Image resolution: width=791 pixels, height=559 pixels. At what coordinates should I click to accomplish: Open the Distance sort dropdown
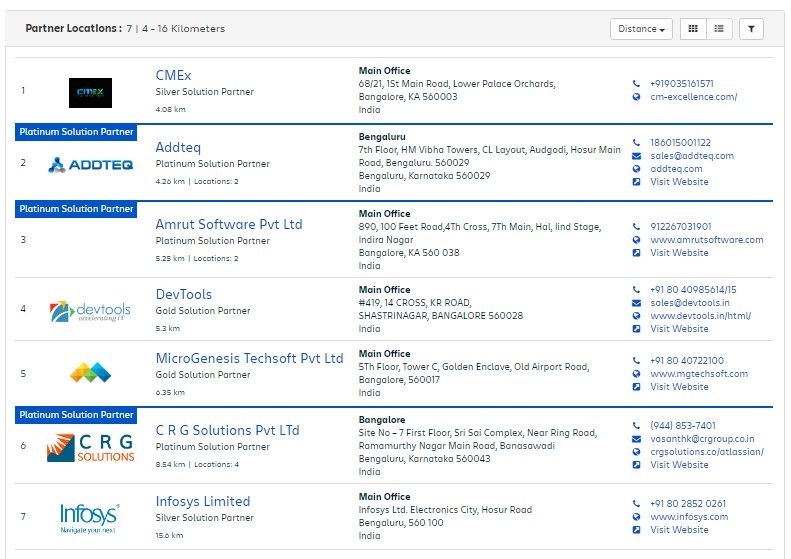pyautogui.click(x=641, y=29)
